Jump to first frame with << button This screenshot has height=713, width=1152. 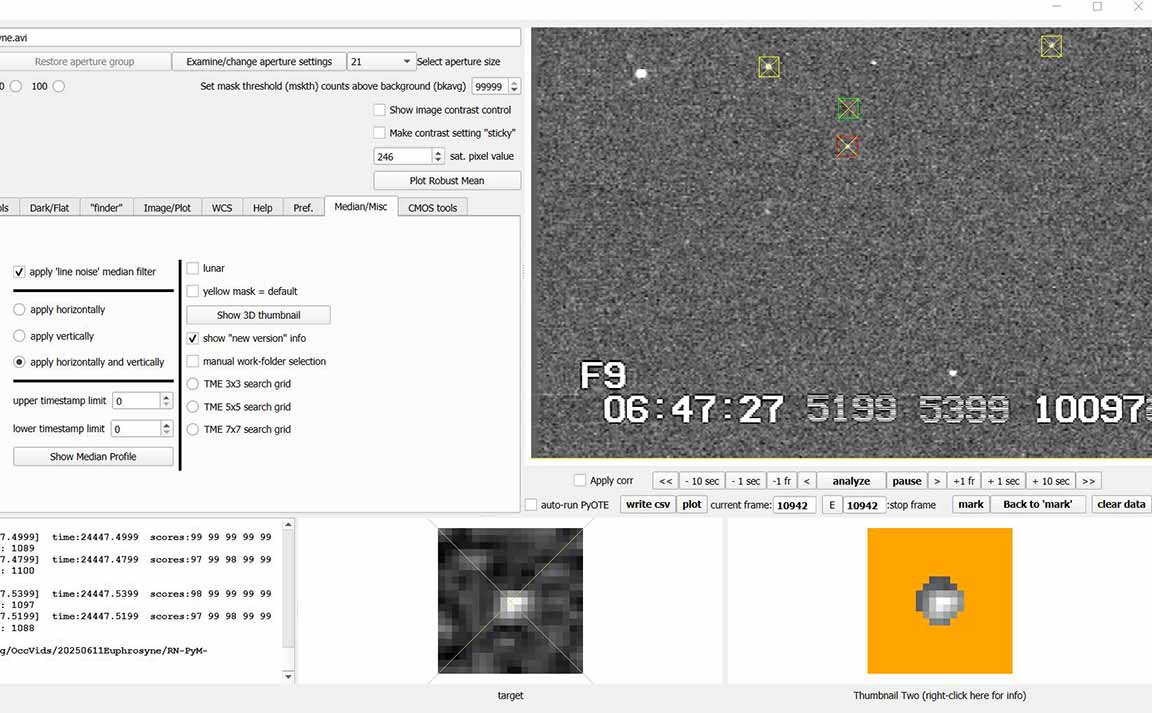pyautogui.click(x=666, y=481)
